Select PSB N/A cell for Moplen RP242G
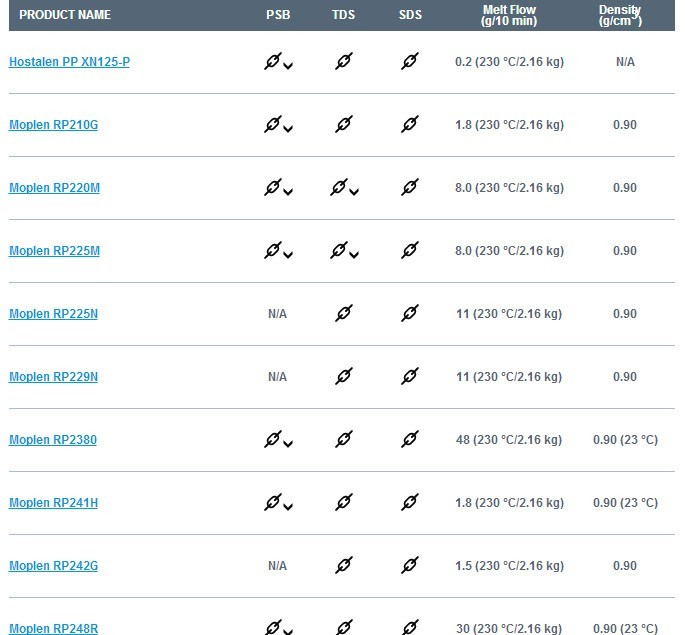Image resolution: width=685 pixels, height=635 pixels. pyautogui.click(x=277, y=566)
